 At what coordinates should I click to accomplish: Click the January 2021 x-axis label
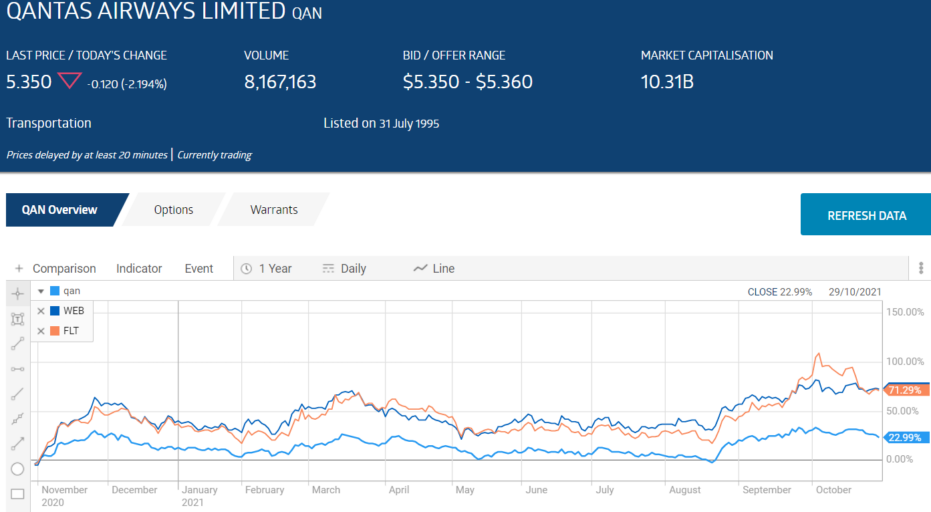coord(200,496)
